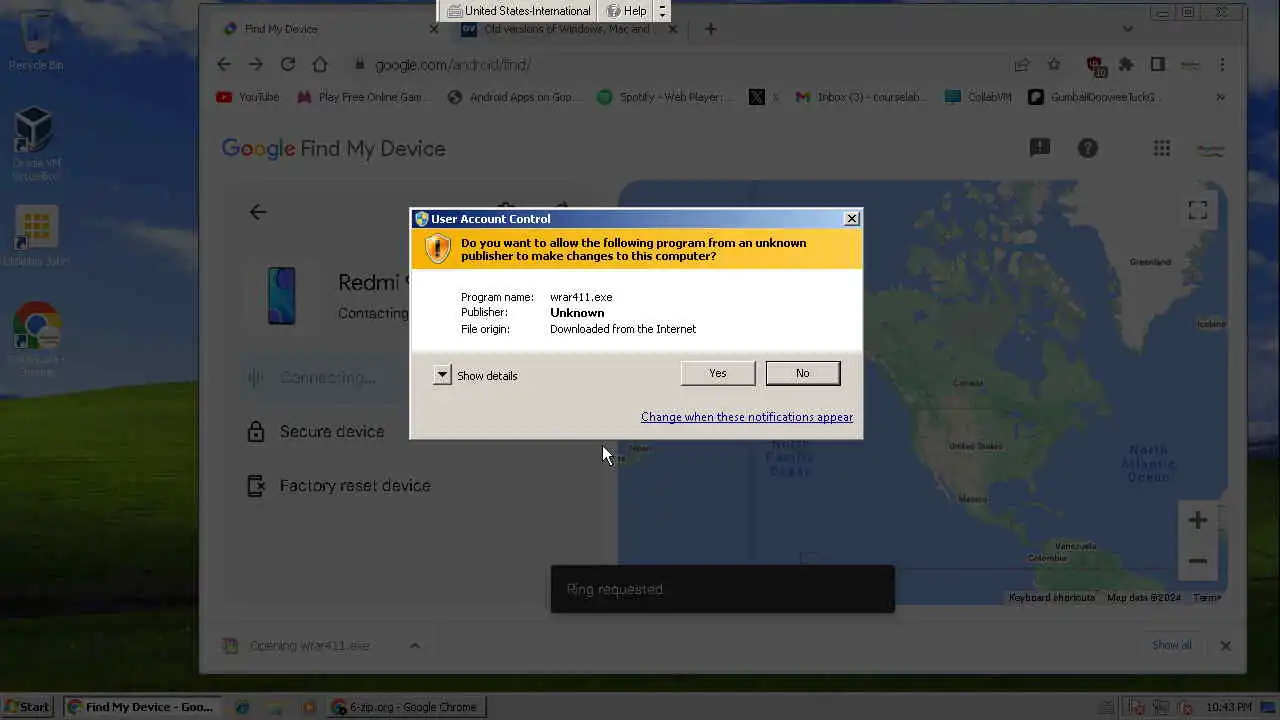1280x720 pixels.
Task: Open Spotify Web Player bookmark
Action: (x=665, y=97)
